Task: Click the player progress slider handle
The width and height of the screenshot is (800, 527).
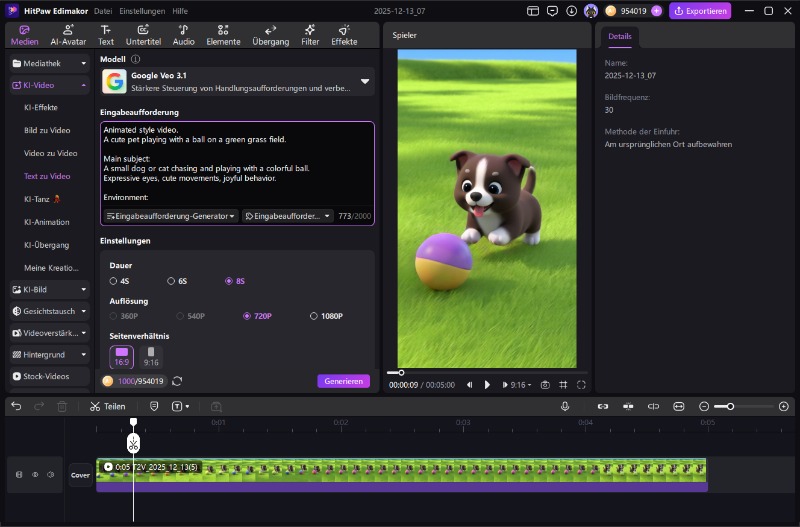Action: click(x=401, y=373)
